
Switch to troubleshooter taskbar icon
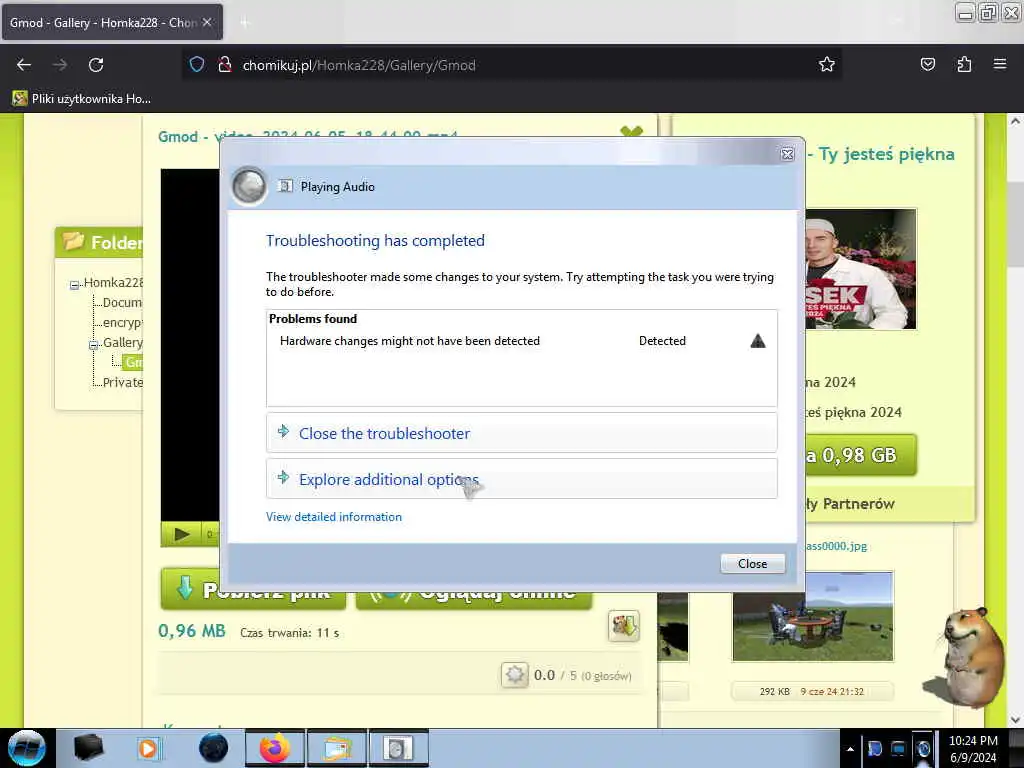[398, 748]
